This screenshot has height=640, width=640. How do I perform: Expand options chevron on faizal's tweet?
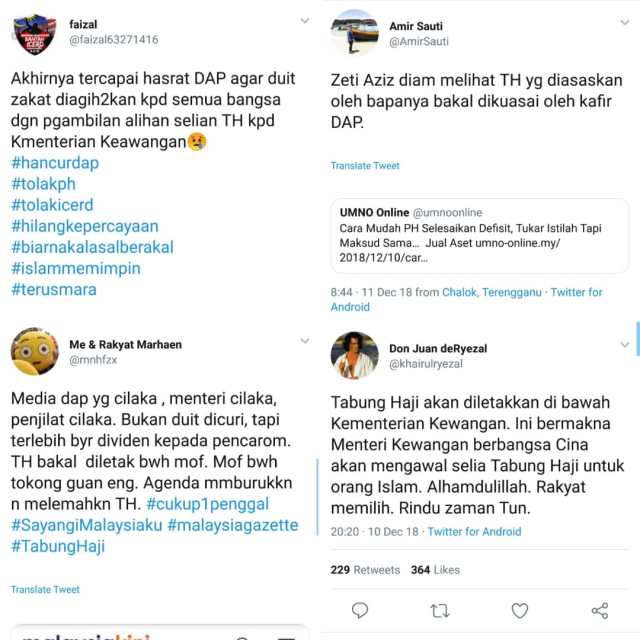click(304, 20)
